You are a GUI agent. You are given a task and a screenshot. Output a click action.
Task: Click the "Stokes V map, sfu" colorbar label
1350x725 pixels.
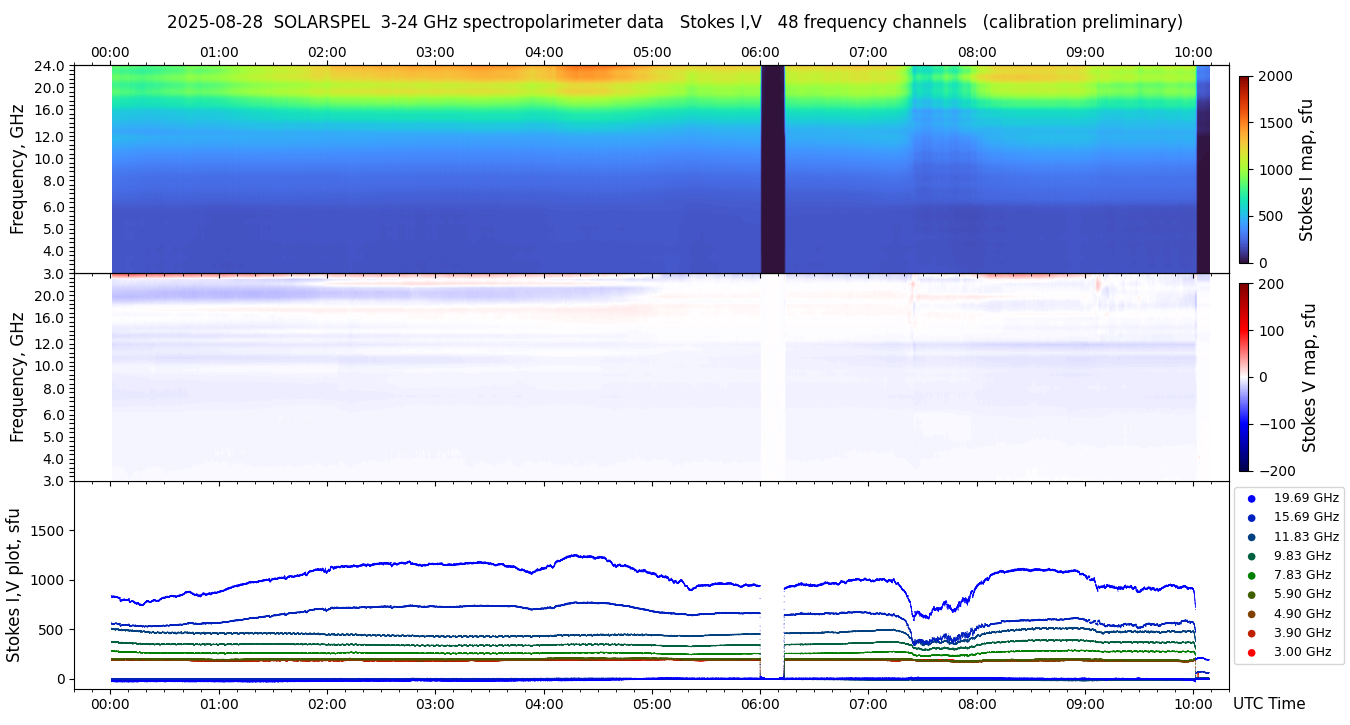pos(1310,377)
